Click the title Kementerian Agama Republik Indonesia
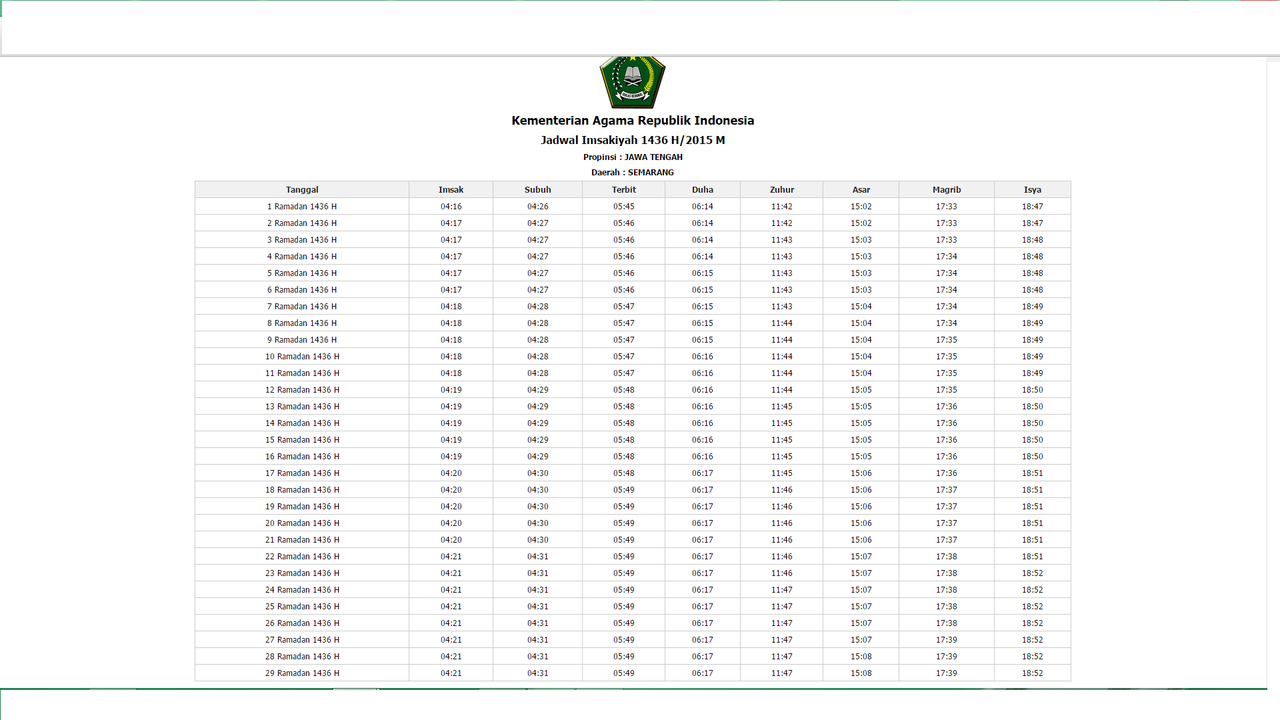This screenshot has width=1280, height=720. click(633, 121)
